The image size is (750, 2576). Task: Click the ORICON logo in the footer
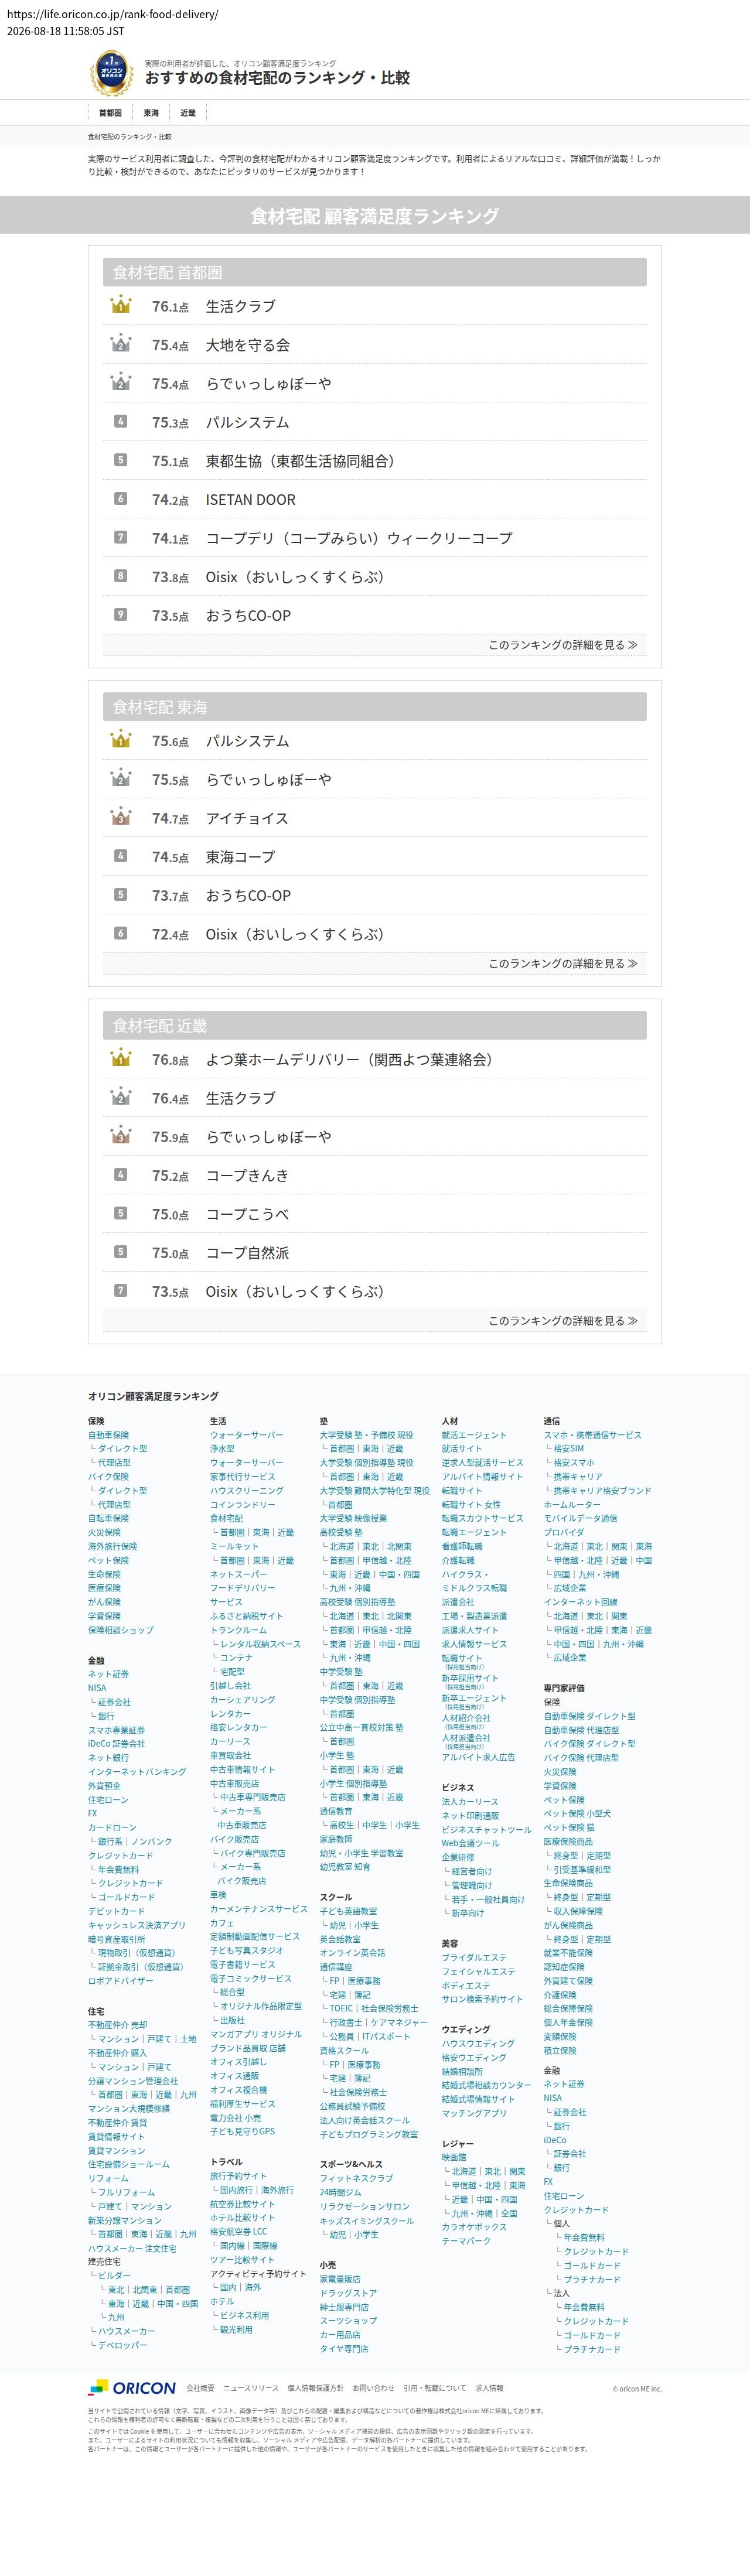(x=131, y=2388)
